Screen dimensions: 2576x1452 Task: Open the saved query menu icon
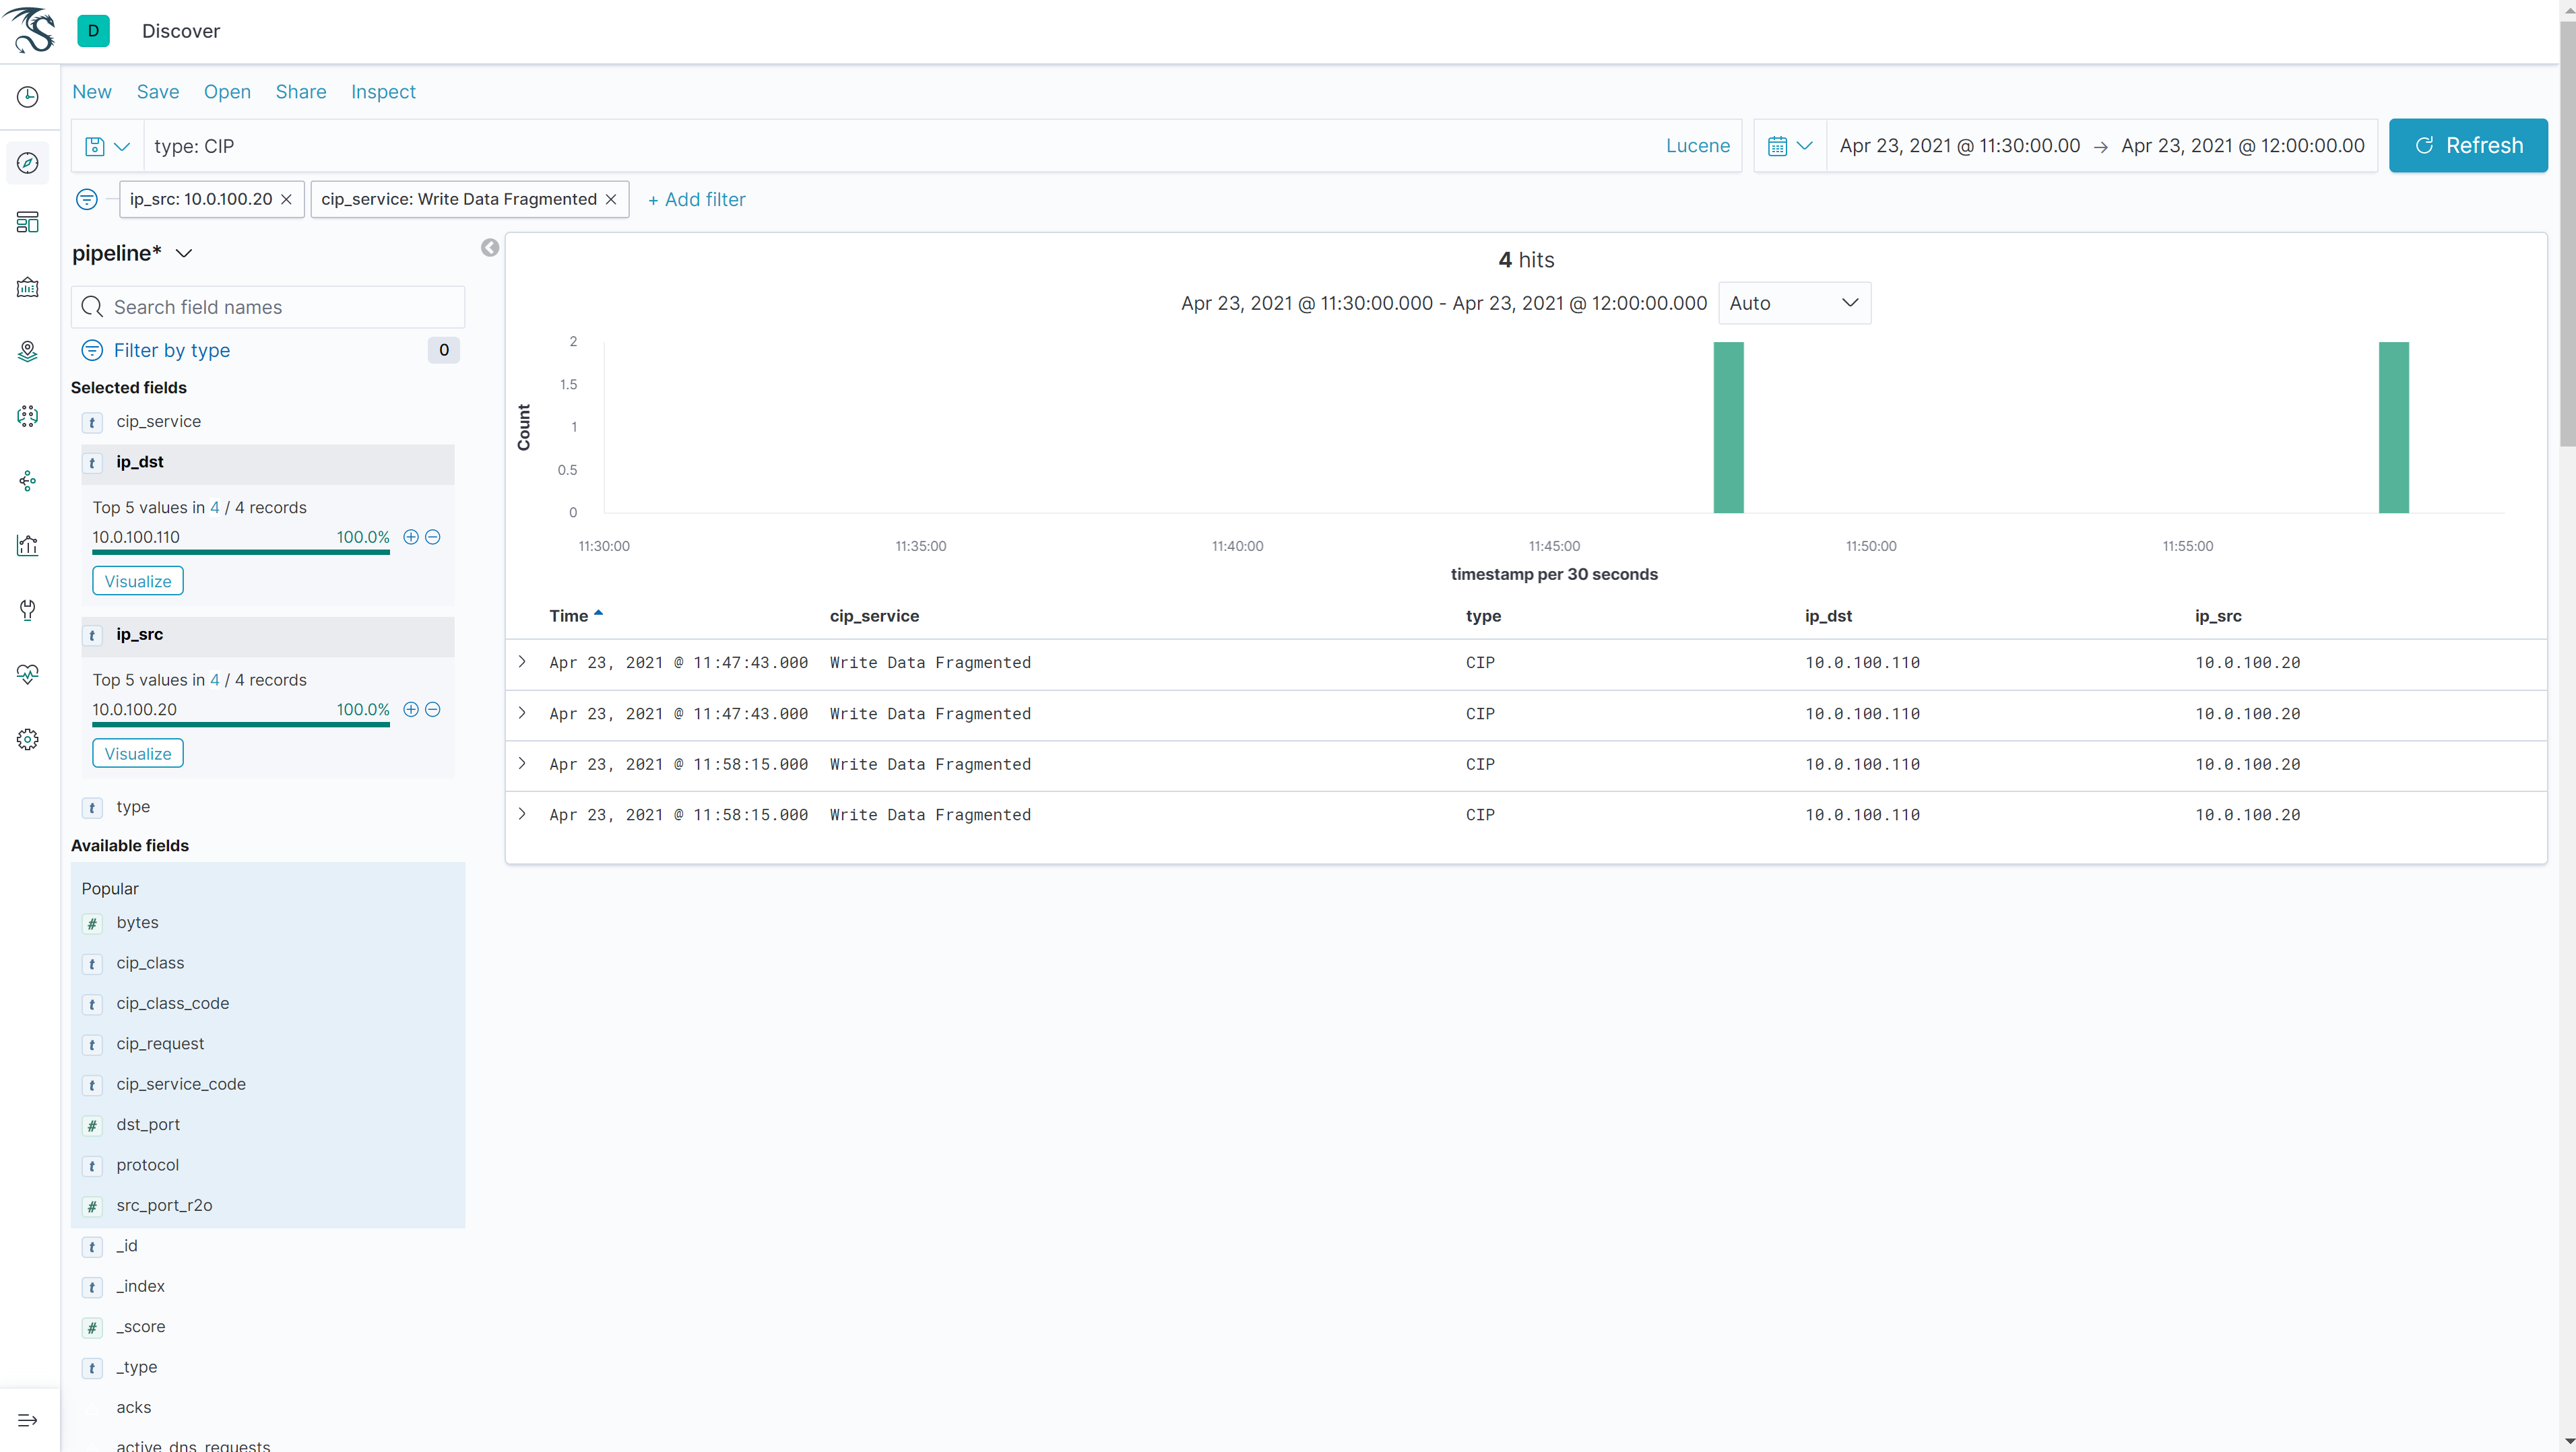107,146
